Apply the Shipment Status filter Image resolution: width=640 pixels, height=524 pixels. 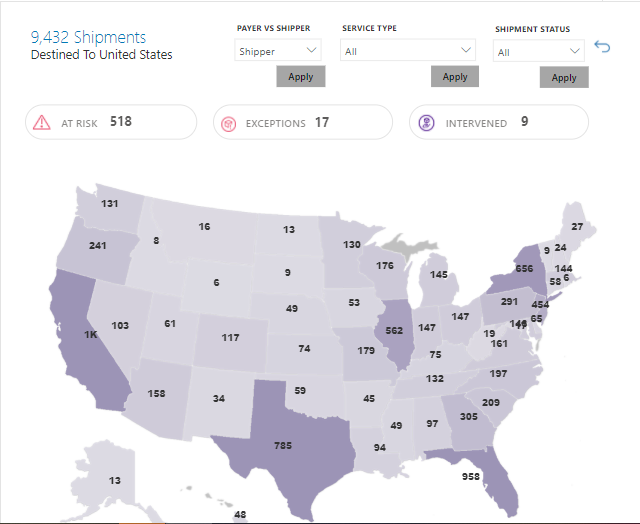564,78
